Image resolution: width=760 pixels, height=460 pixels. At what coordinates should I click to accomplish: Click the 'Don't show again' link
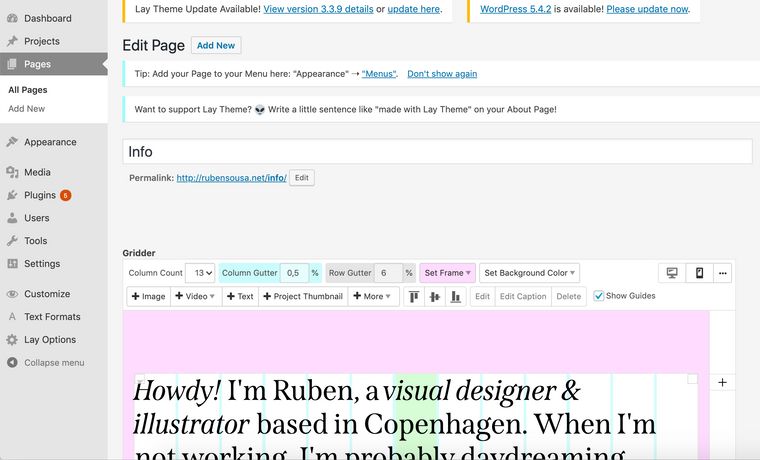point(442,74)
